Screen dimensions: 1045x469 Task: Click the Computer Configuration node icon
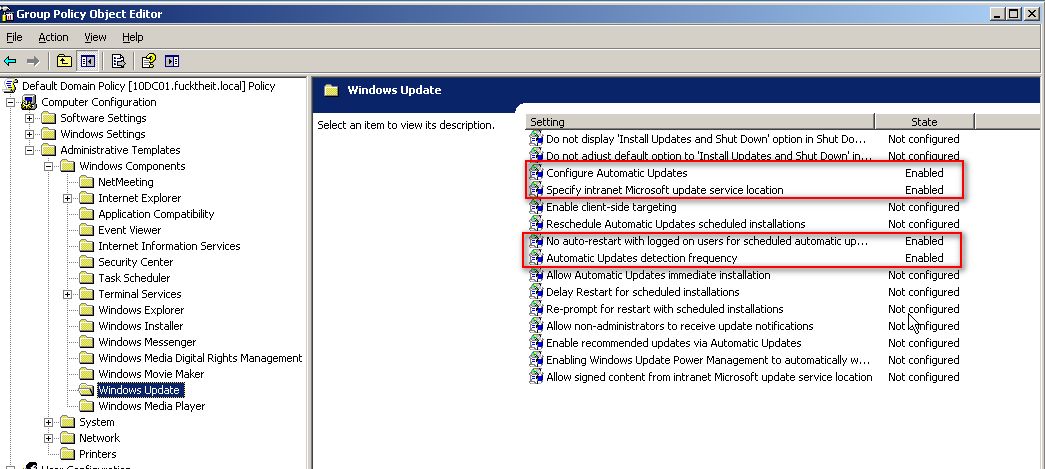pyautogui.click(x=29, y=102)
